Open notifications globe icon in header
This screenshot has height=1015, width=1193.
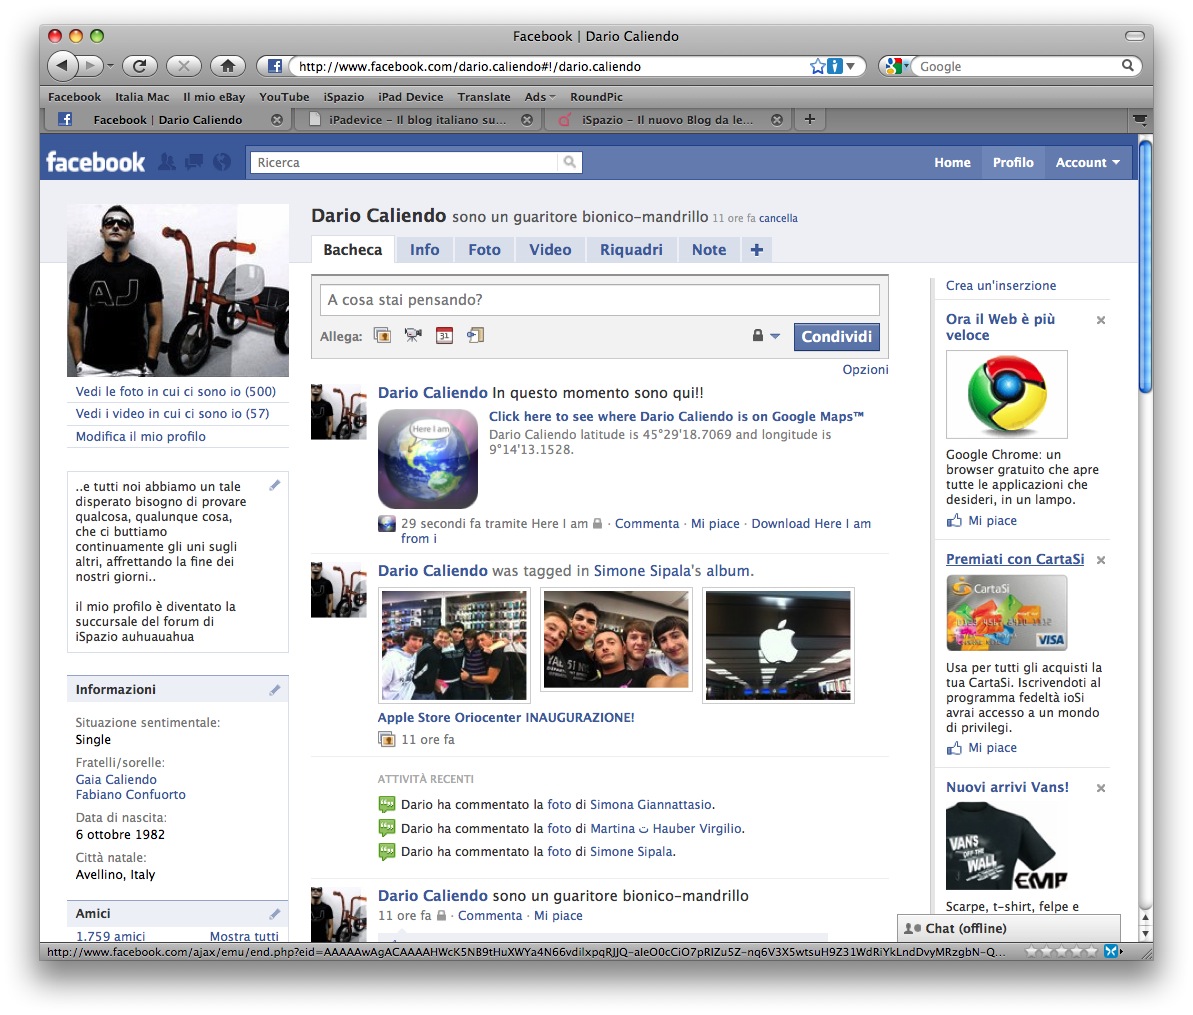[x=222, y=162]
